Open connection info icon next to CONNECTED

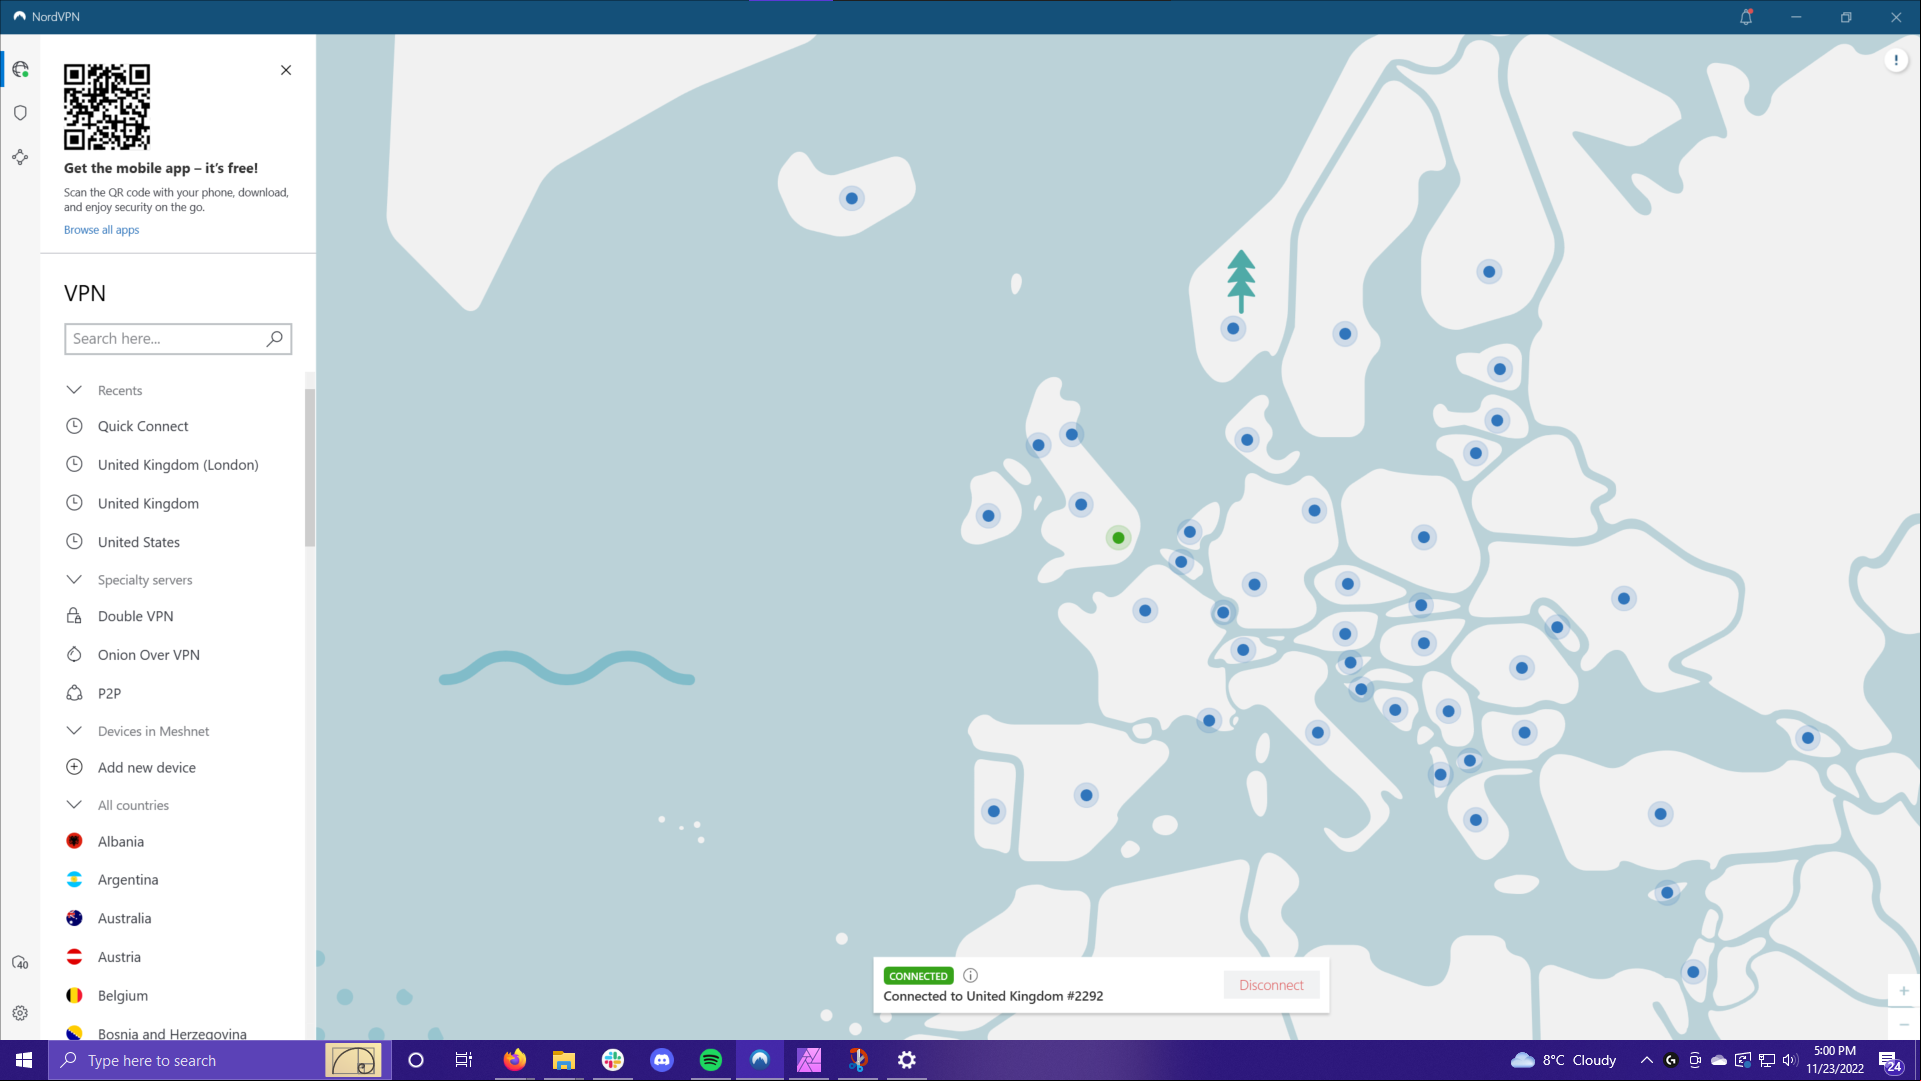pos(970,976)
